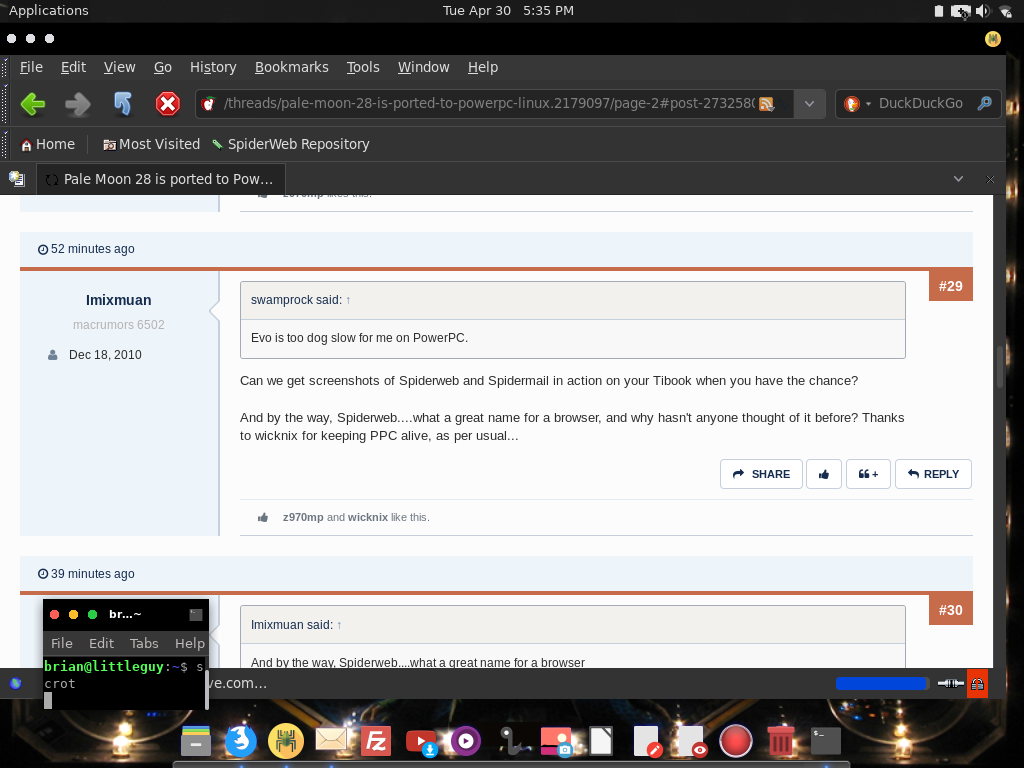Open the address bar history dropdown
The width and height of the screenshot is (1024, 768).
(809, 104)
